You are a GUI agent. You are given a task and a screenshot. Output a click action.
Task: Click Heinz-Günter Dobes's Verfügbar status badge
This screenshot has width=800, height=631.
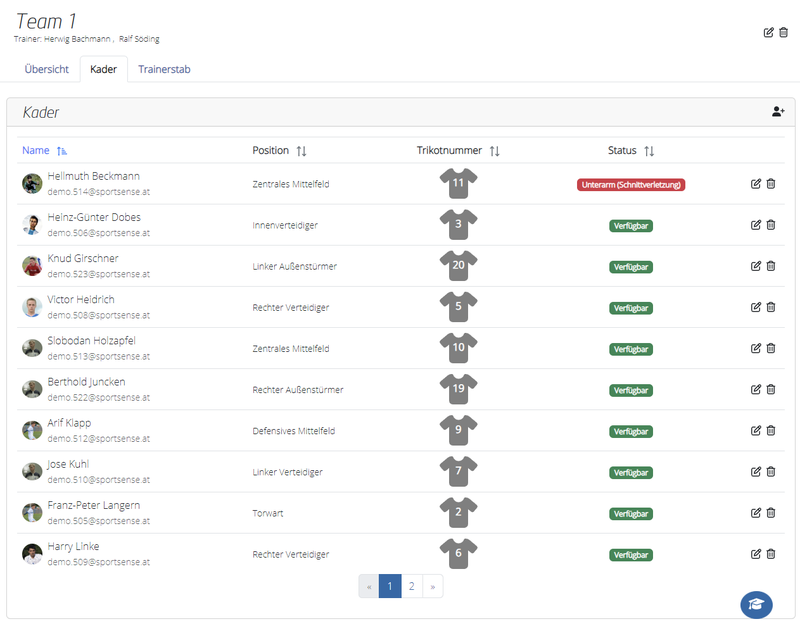(631, 225)
